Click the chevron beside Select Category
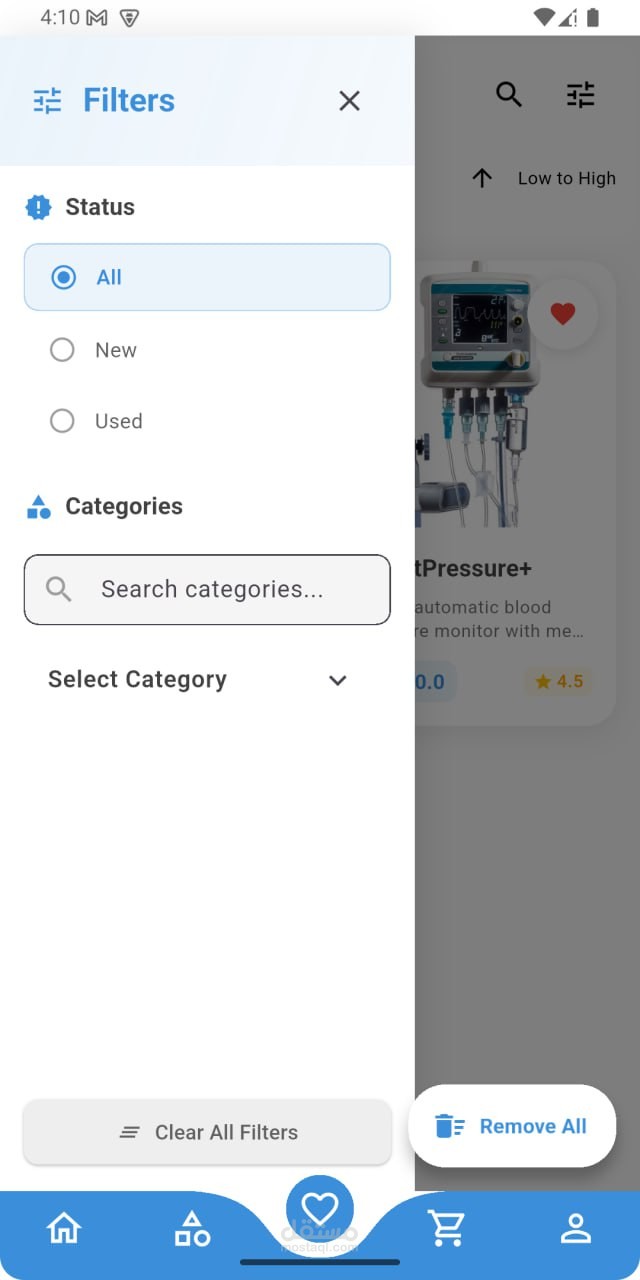 click(x=338, y=680)
